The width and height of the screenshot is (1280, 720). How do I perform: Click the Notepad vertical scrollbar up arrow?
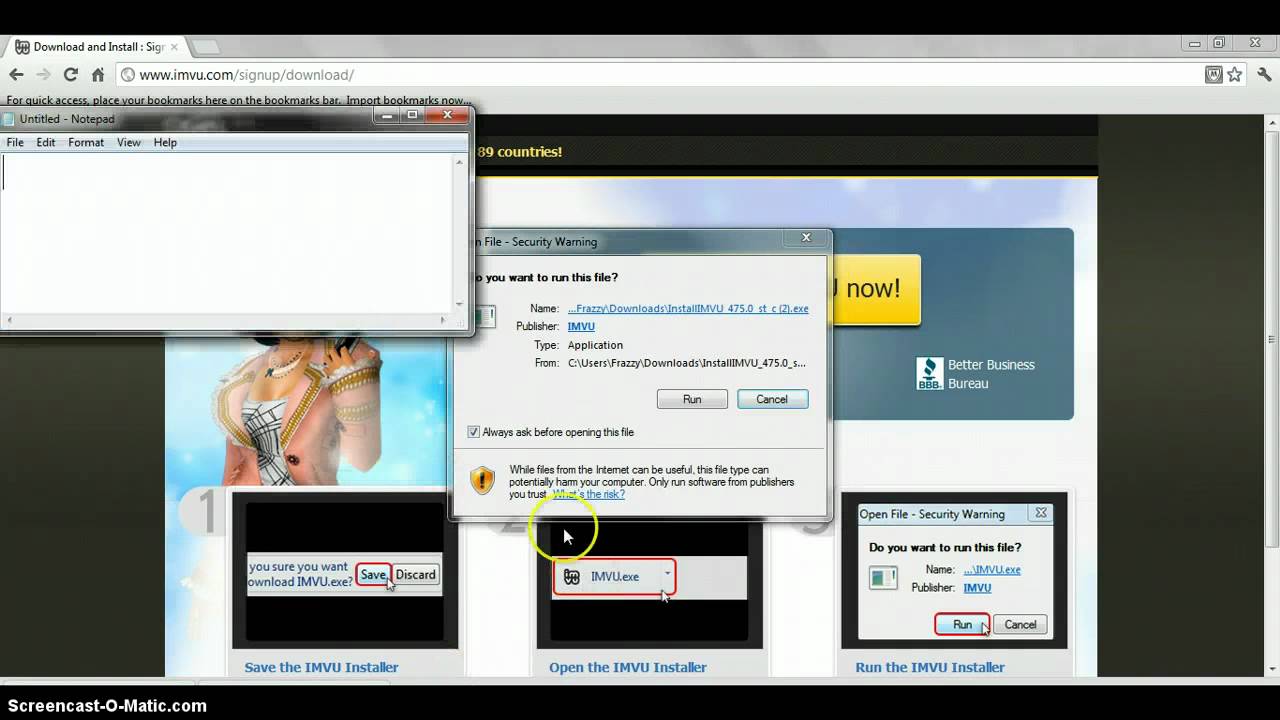[460, 161]
